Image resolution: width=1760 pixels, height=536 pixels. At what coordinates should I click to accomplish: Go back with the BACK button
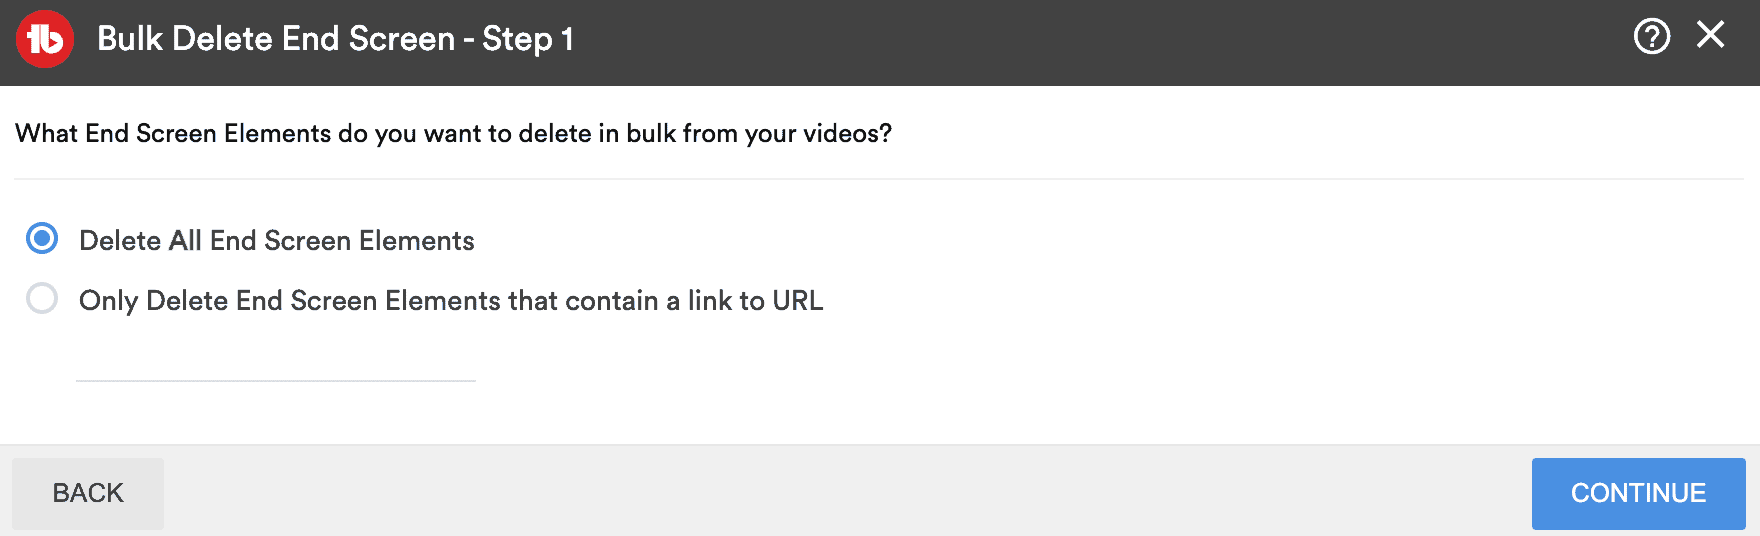click(88, 493)
